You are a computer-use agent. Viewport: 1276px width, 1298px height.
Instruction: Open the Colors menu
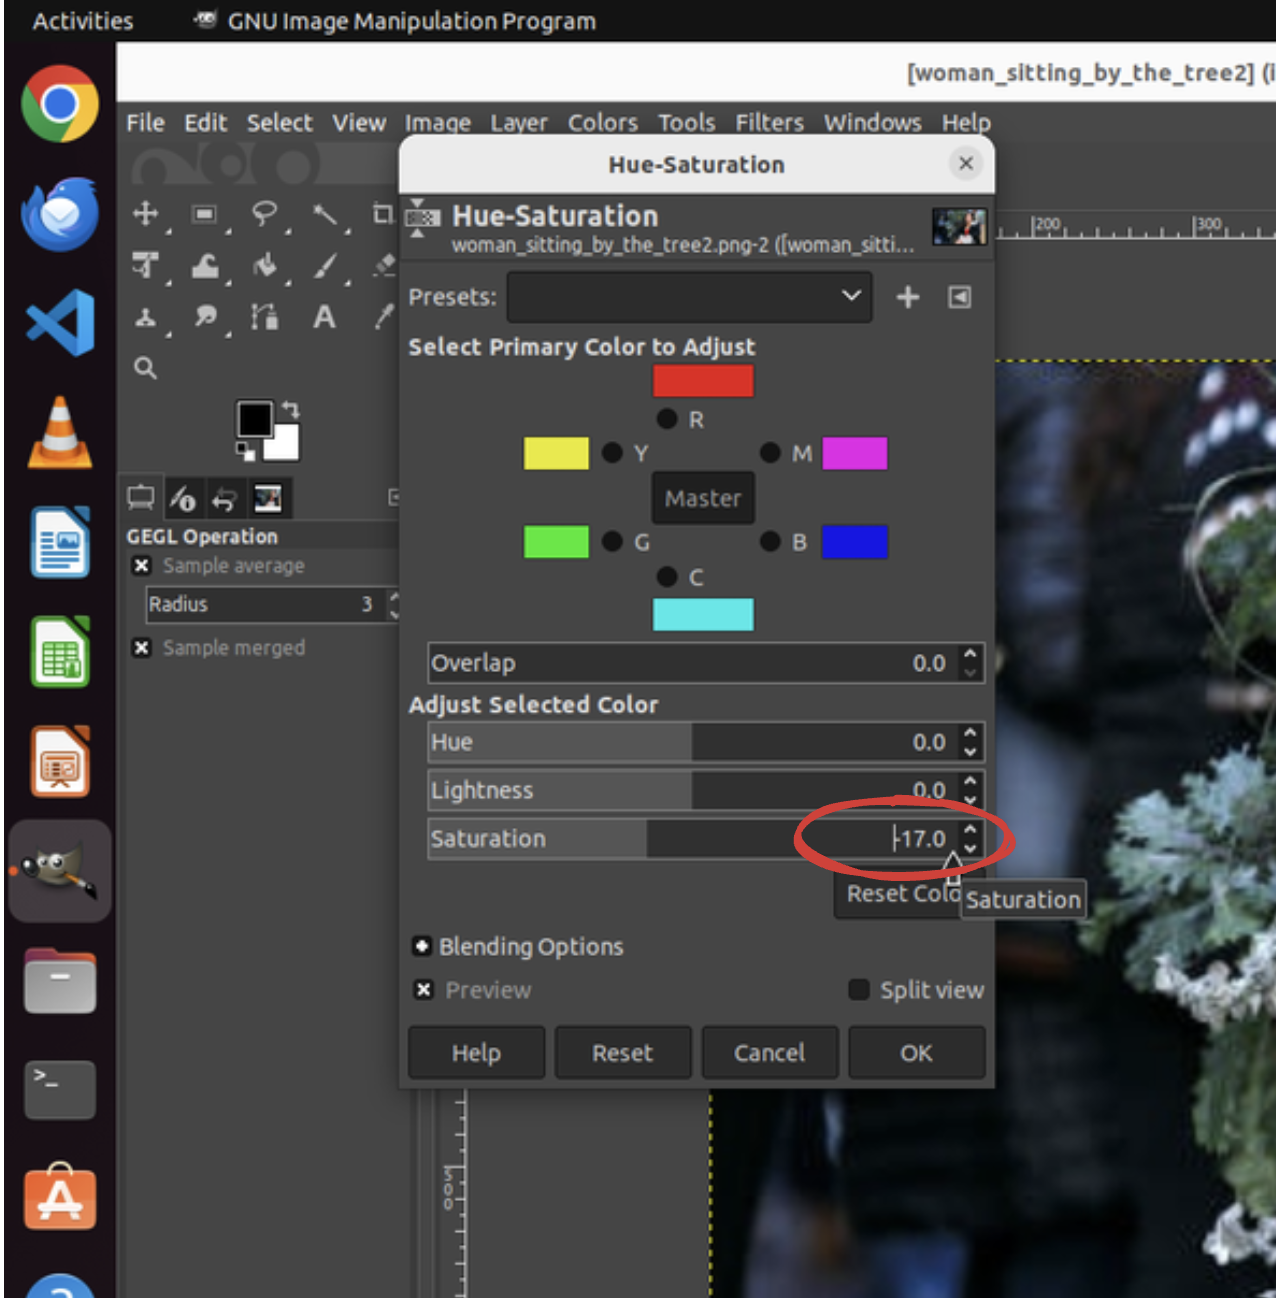click(x=602, y=123)
